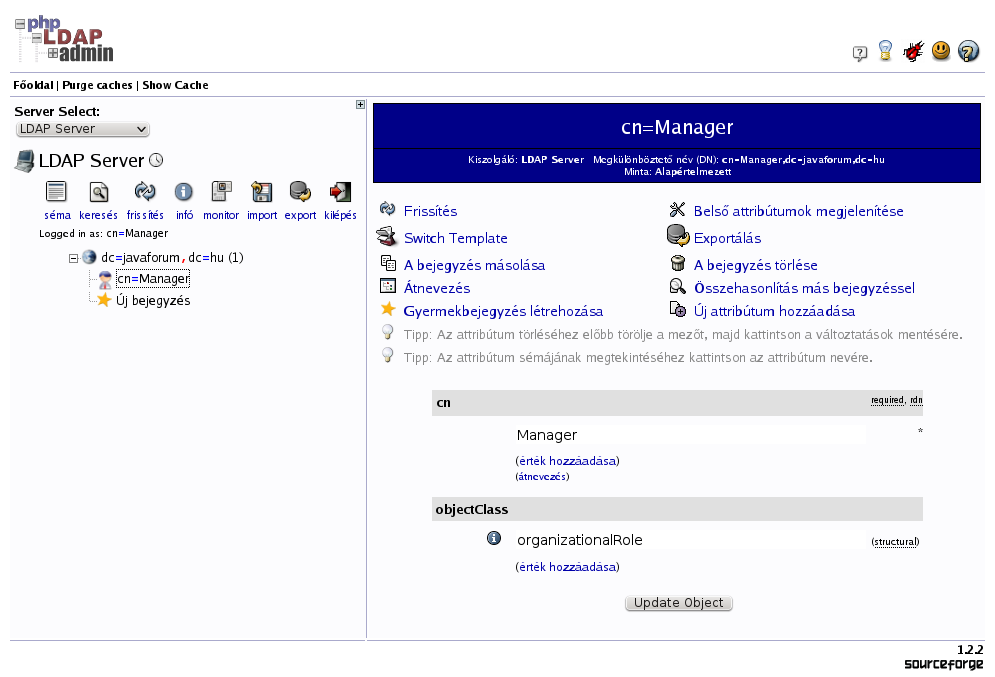Image resolution: width=995 pixels, height=677 pixels.
Task: Expand the tree panel with the plus button
Action: point(360,105)
